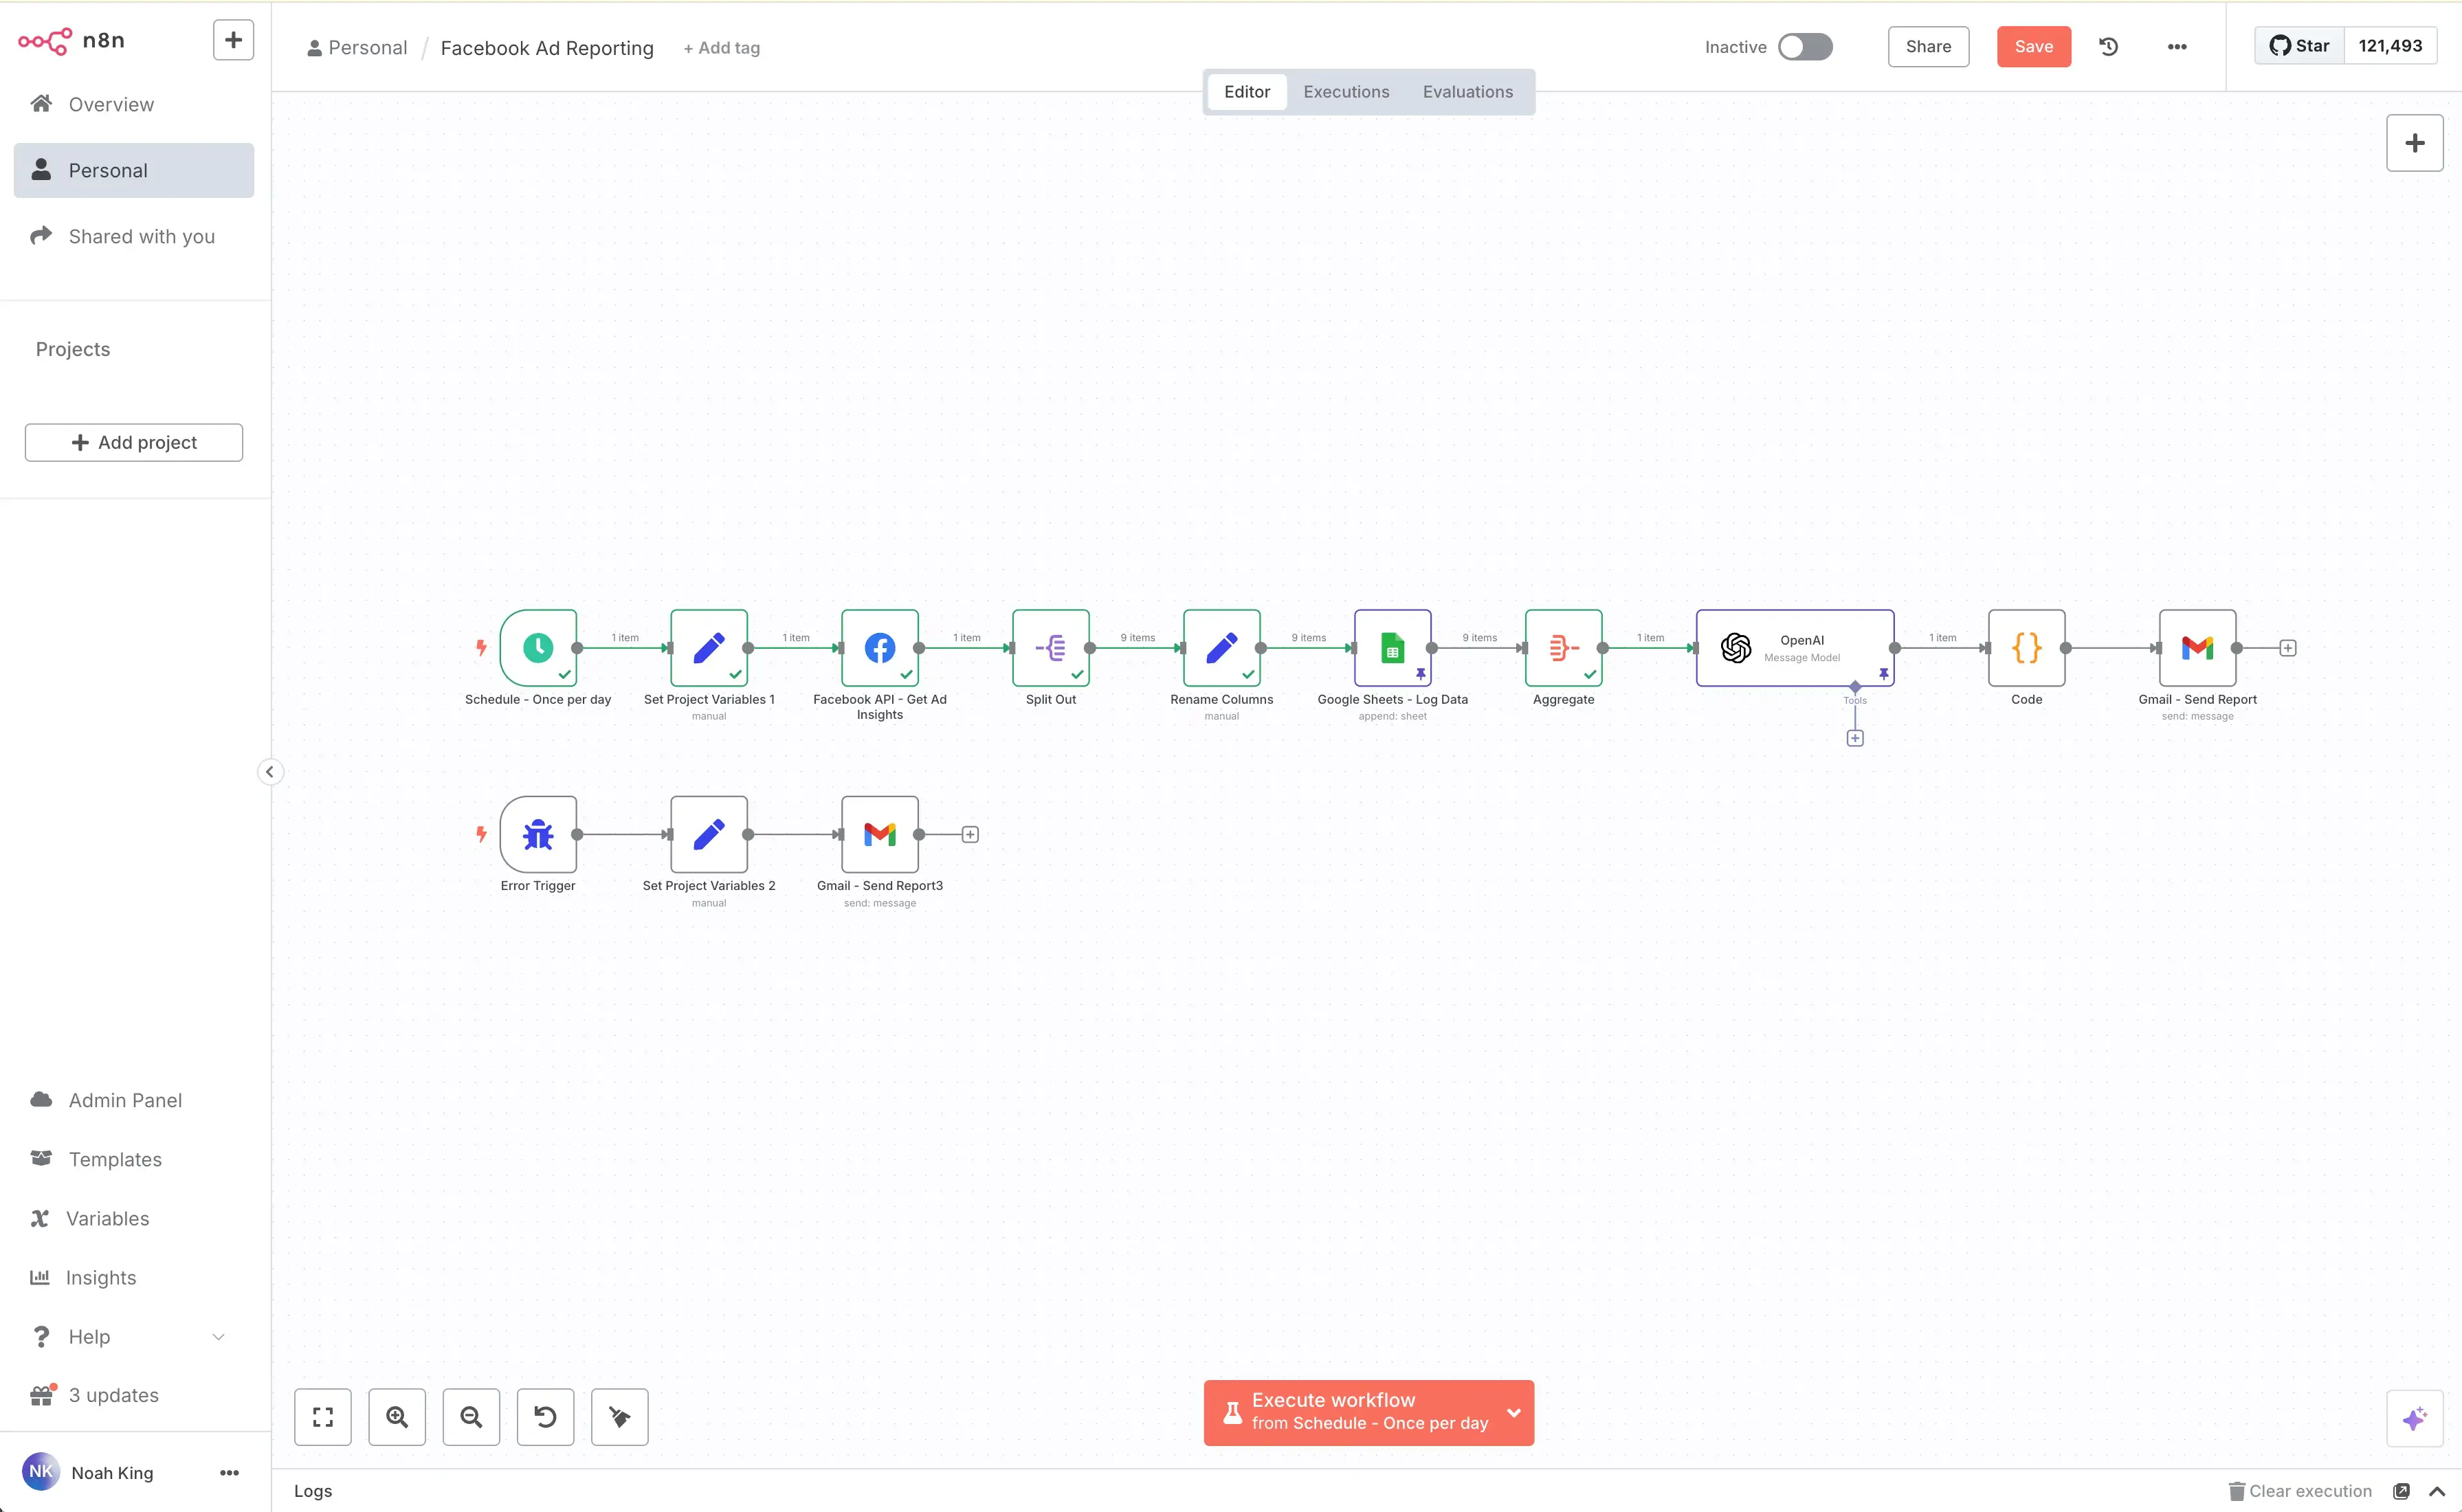This screenshot has width=2462, height=1512.
Task: Save the workflow
Action: point(2034,47)
